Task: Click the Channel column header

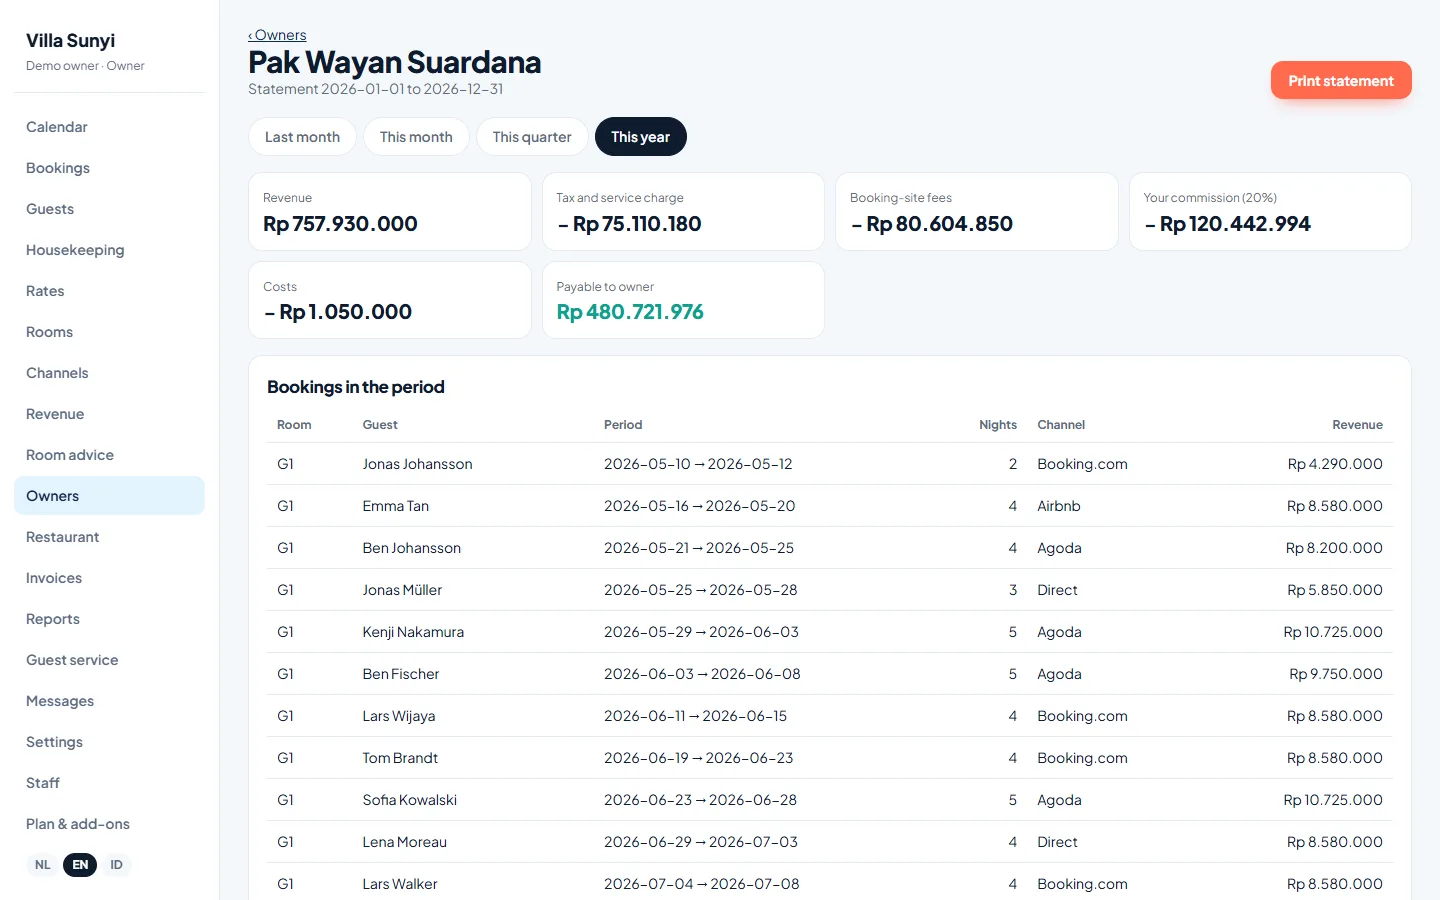Action: pyautogui.click(x=1061, y=425)
